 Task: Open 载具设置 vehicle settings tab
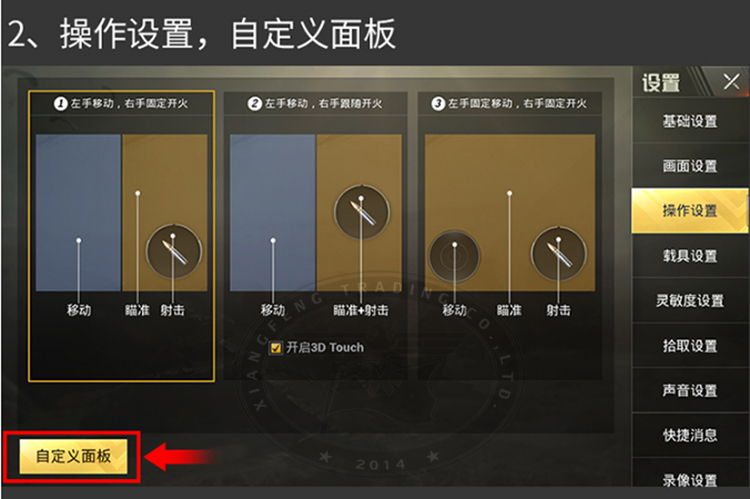tap(690, 255)
